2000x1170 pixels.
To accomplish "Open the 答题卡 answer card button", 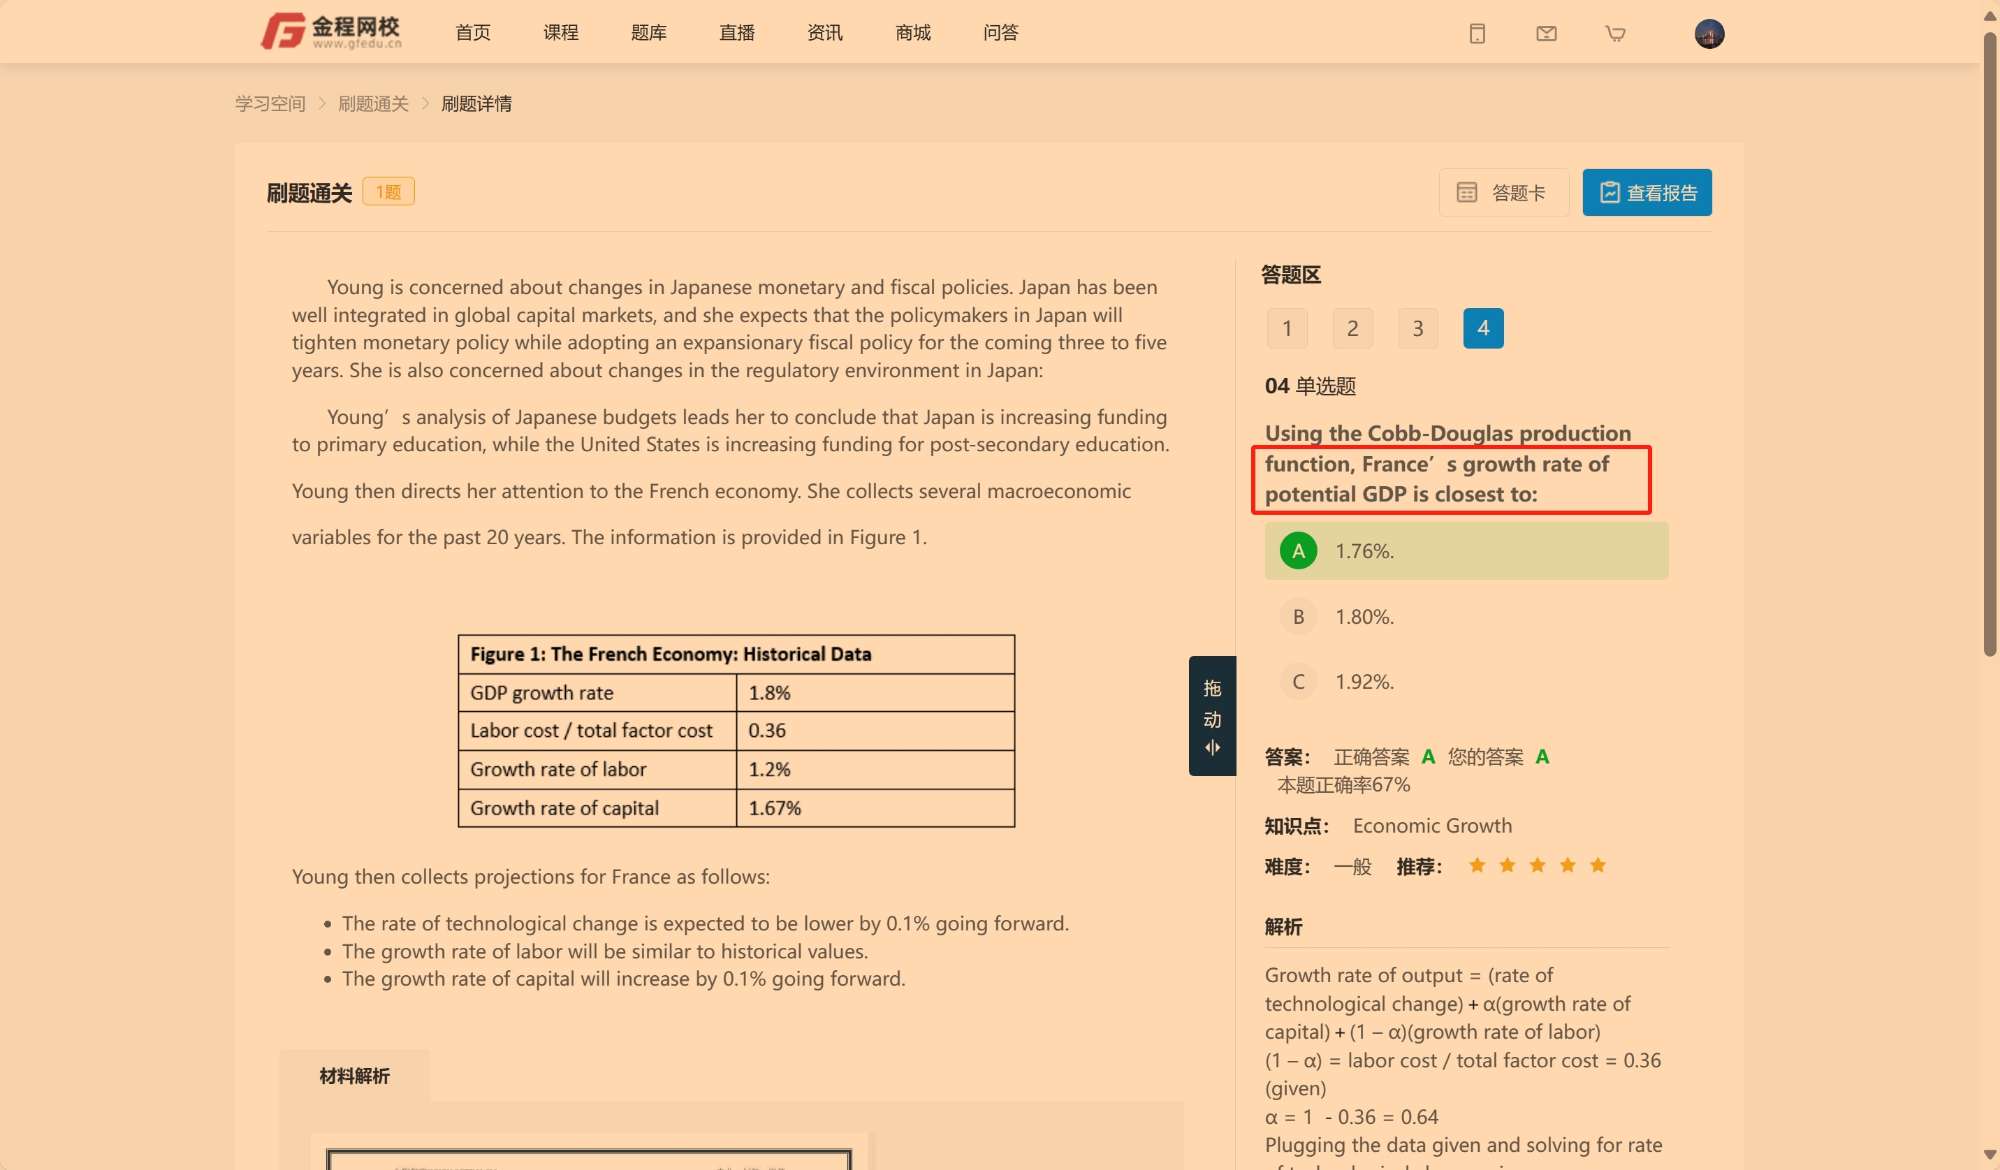I will tap(1504, 192).
